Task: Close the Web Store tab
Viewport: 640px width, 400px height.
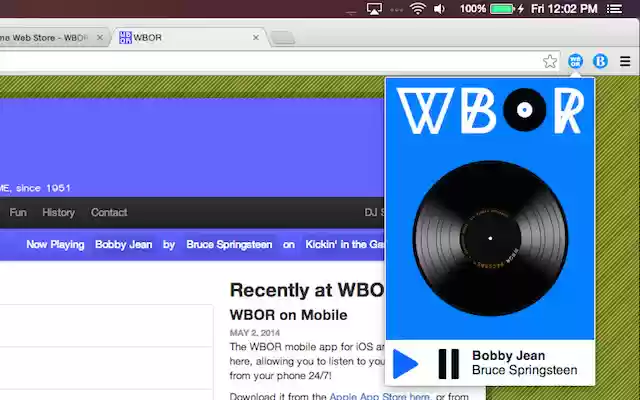Action: (x=100, y=38)
